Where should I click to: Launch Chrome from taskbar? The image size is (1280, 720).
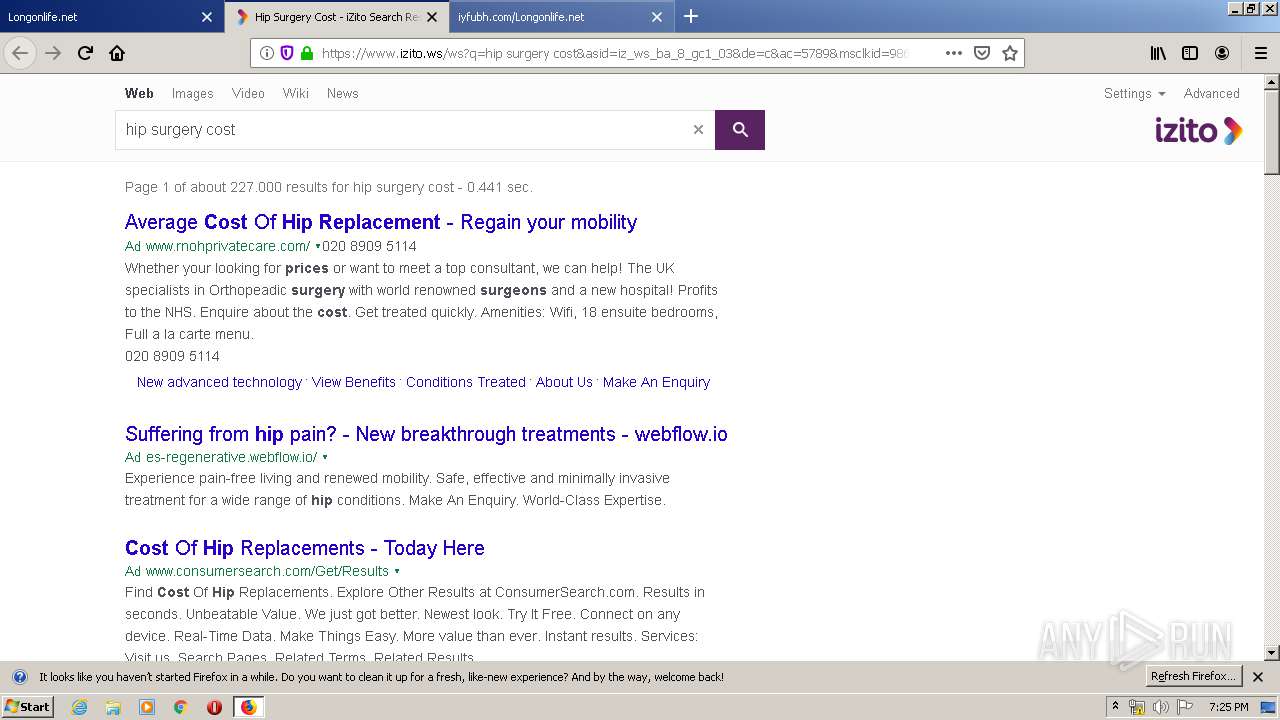click(181, 707)
